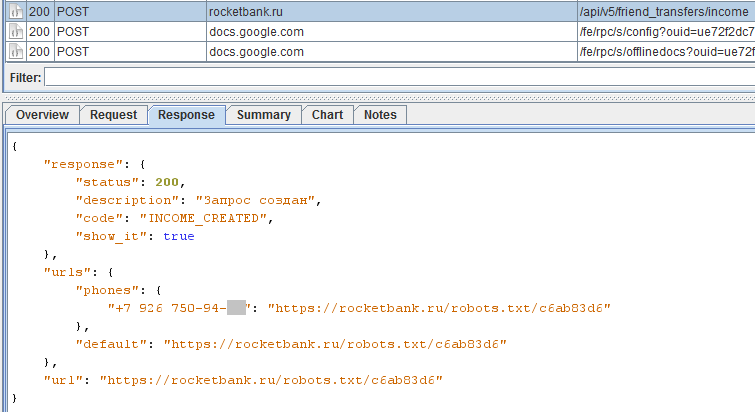Click the document icon of rocketbank.ru row

[x=16, y=12]
